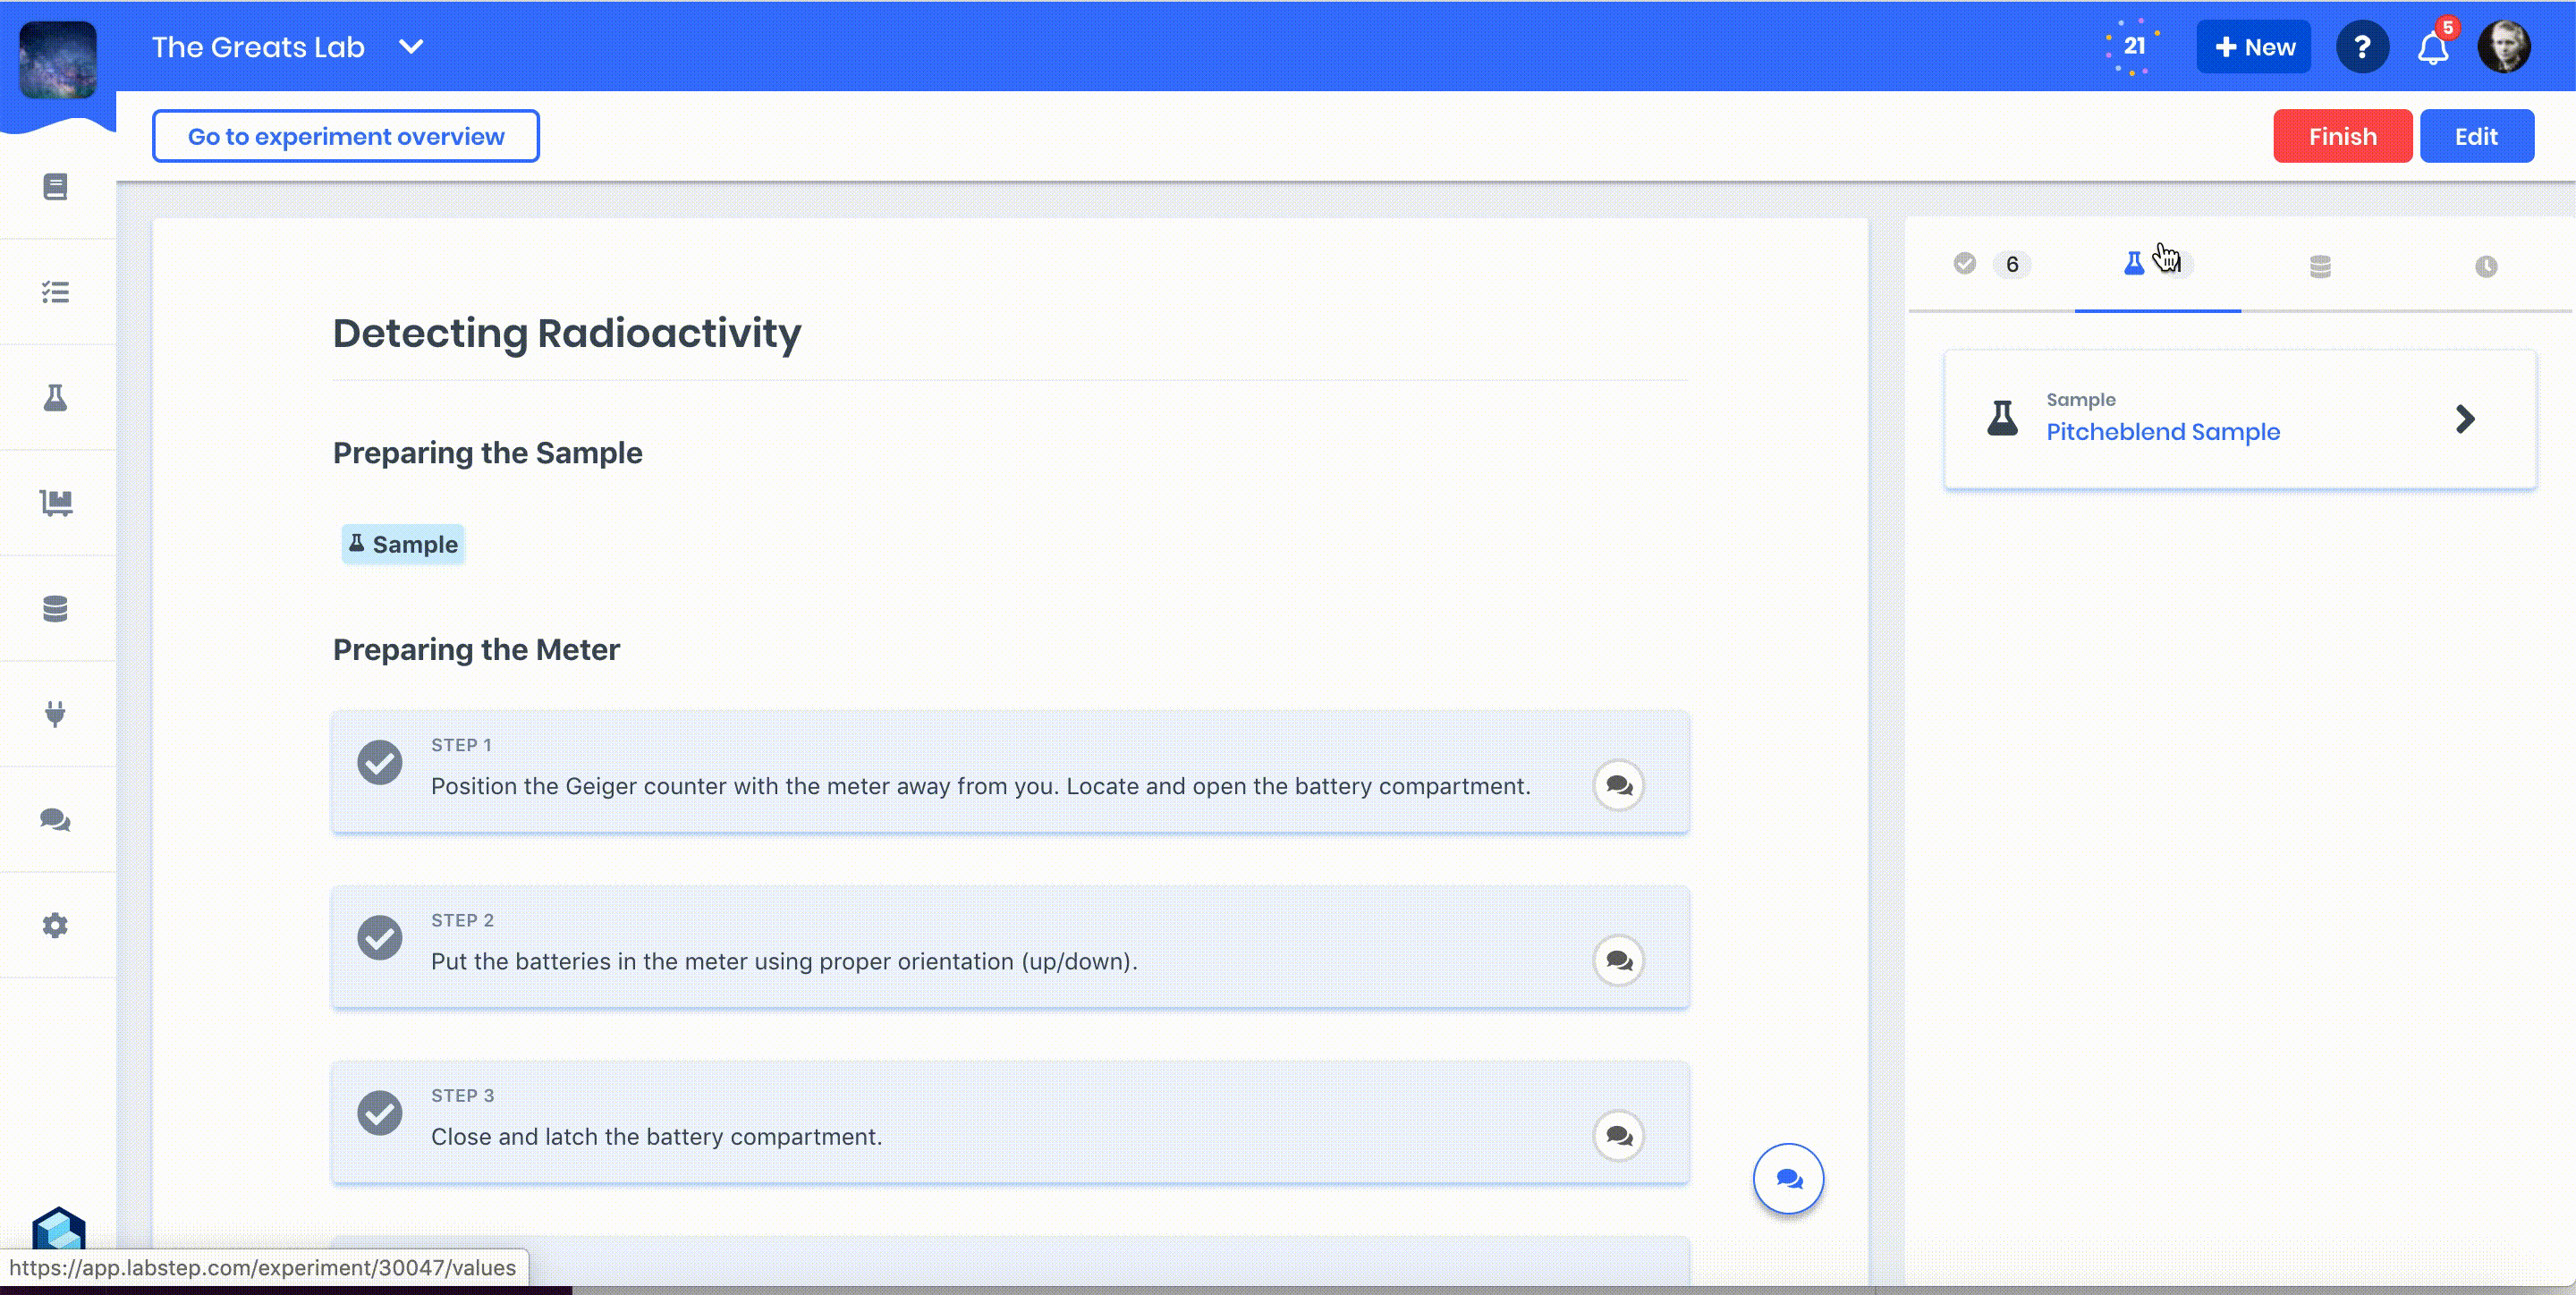
Task: Open the notebook icon in sidebar
Action: [x=56, y=187]
